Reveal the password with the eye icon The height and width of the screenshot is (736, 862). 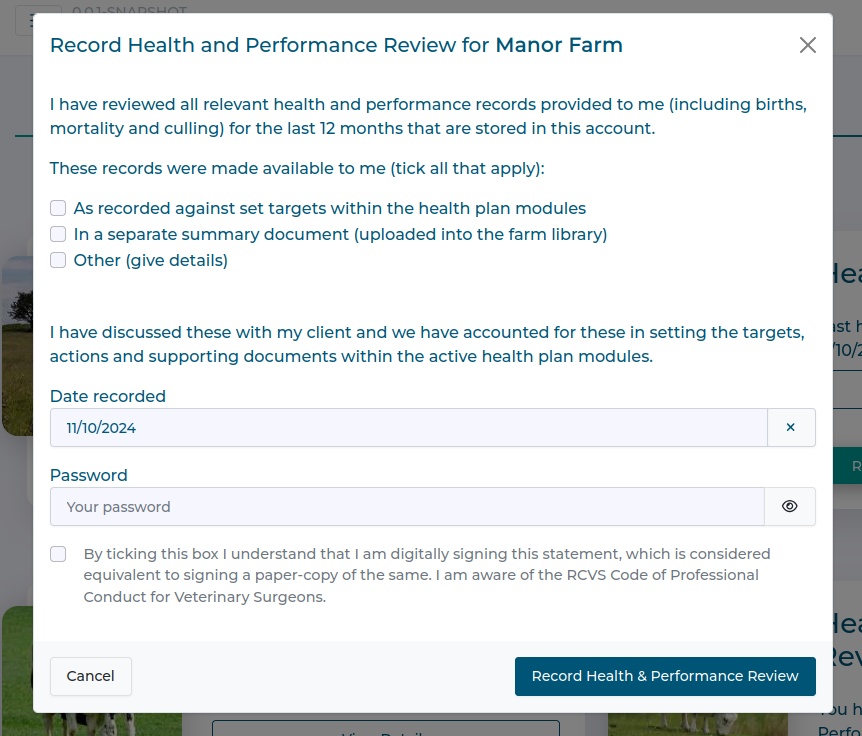[789, 506]
